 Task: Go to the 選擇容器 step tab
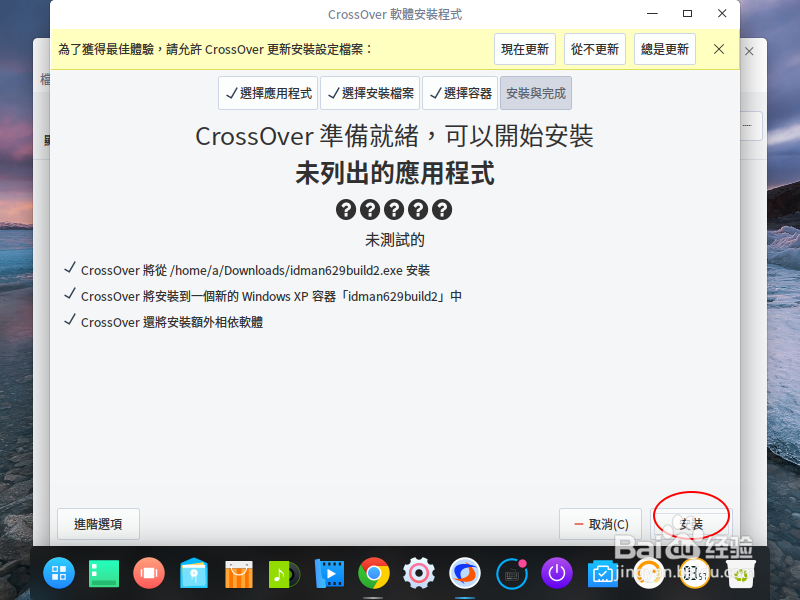(x=460, y=93)
